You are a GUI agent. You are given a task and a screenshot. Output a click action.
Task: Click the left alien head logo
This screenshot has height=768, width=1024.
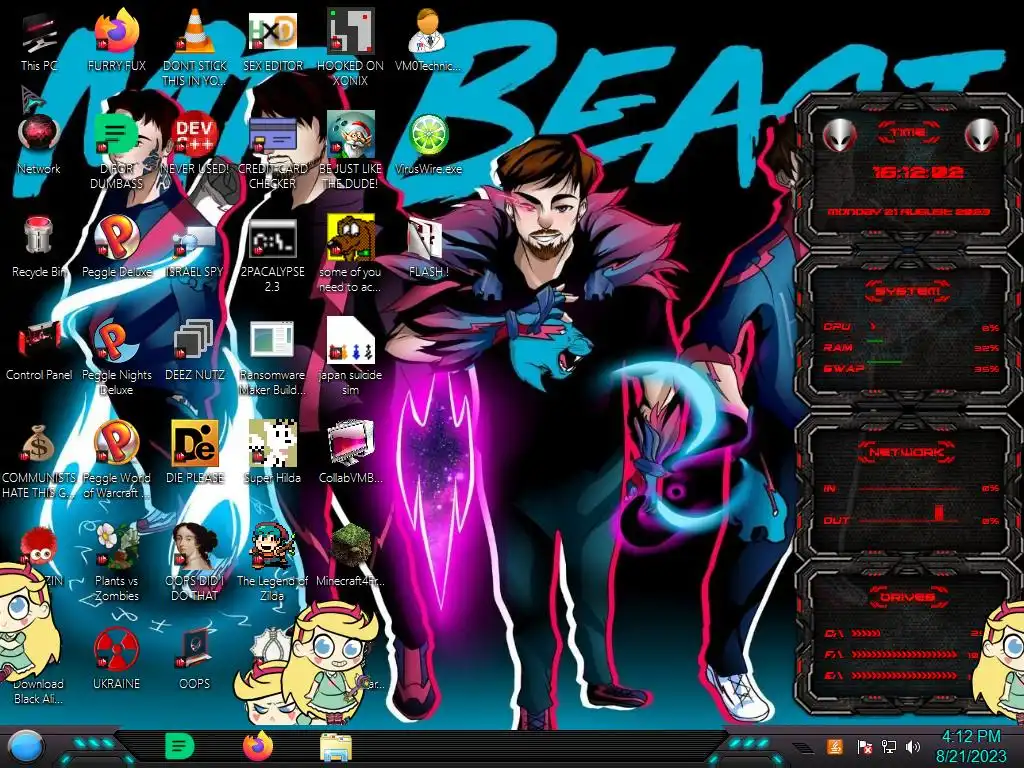[x=839, y=135]
